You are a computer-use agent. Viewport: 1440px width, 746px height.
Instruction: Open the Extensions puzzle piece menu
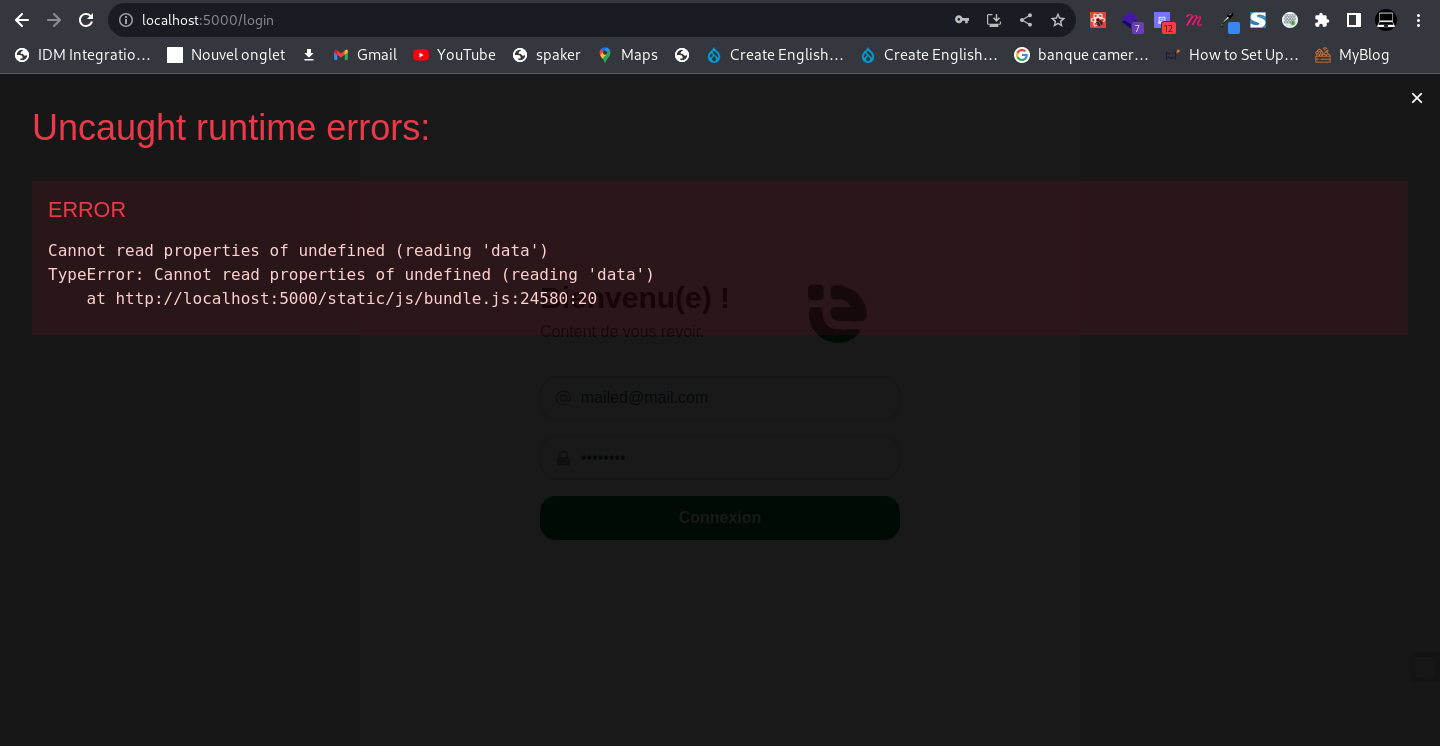pos(1322,20)
